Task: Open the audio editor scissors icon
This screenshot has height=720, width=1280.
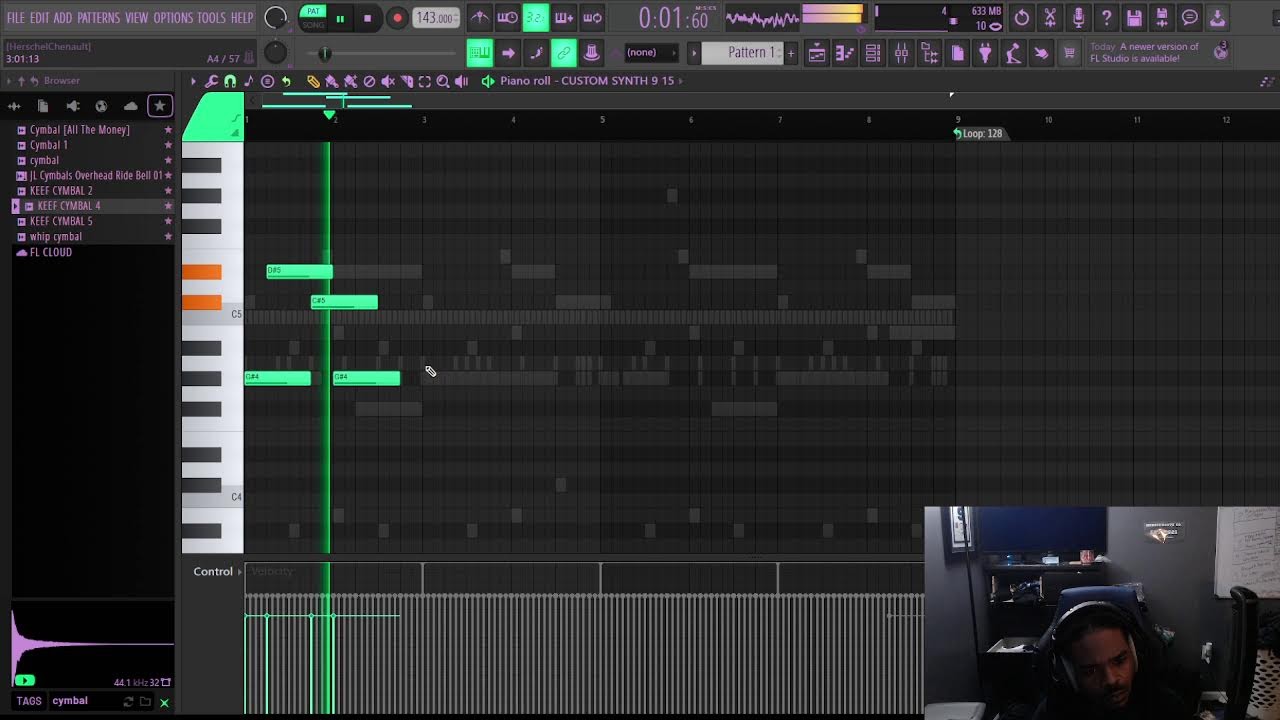Action: click(x=1050, y=17)
